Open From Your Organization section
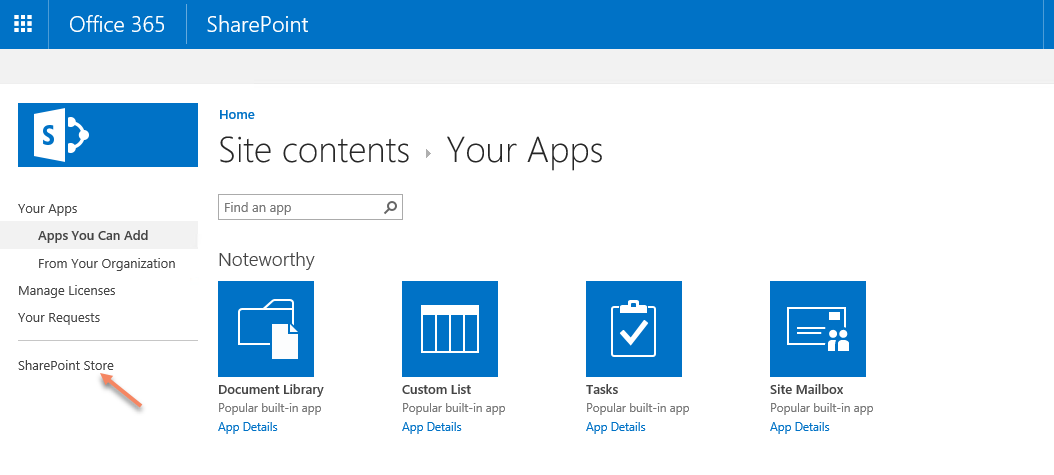 pos(107,263)
